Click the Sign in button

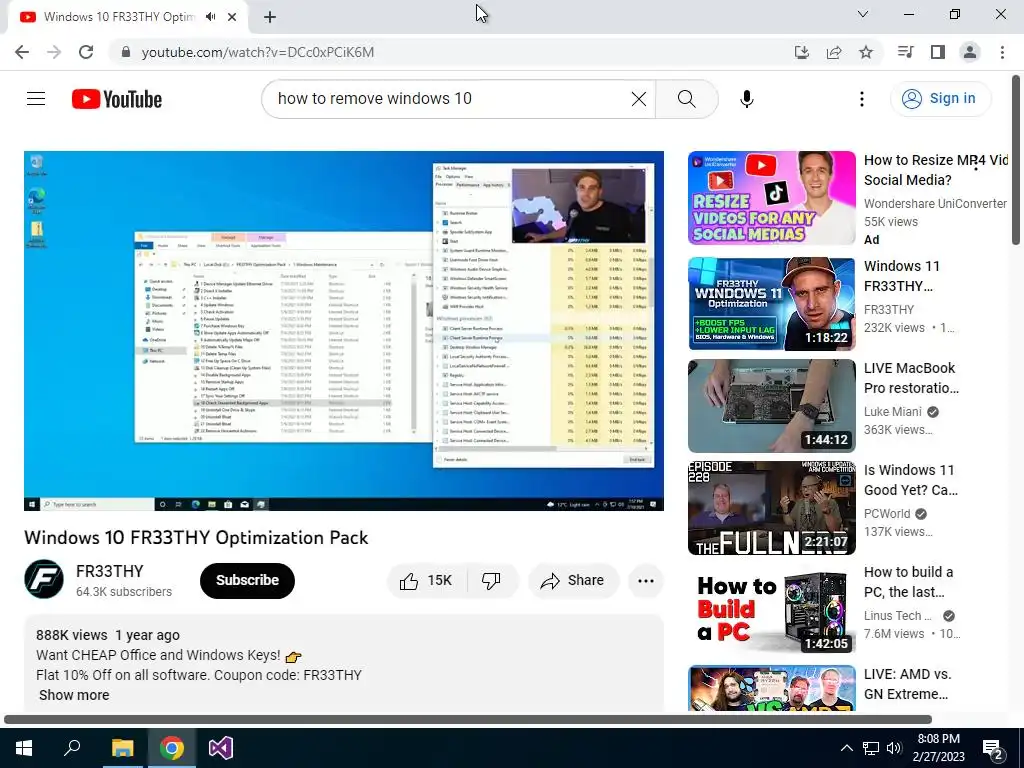point(940,99)
